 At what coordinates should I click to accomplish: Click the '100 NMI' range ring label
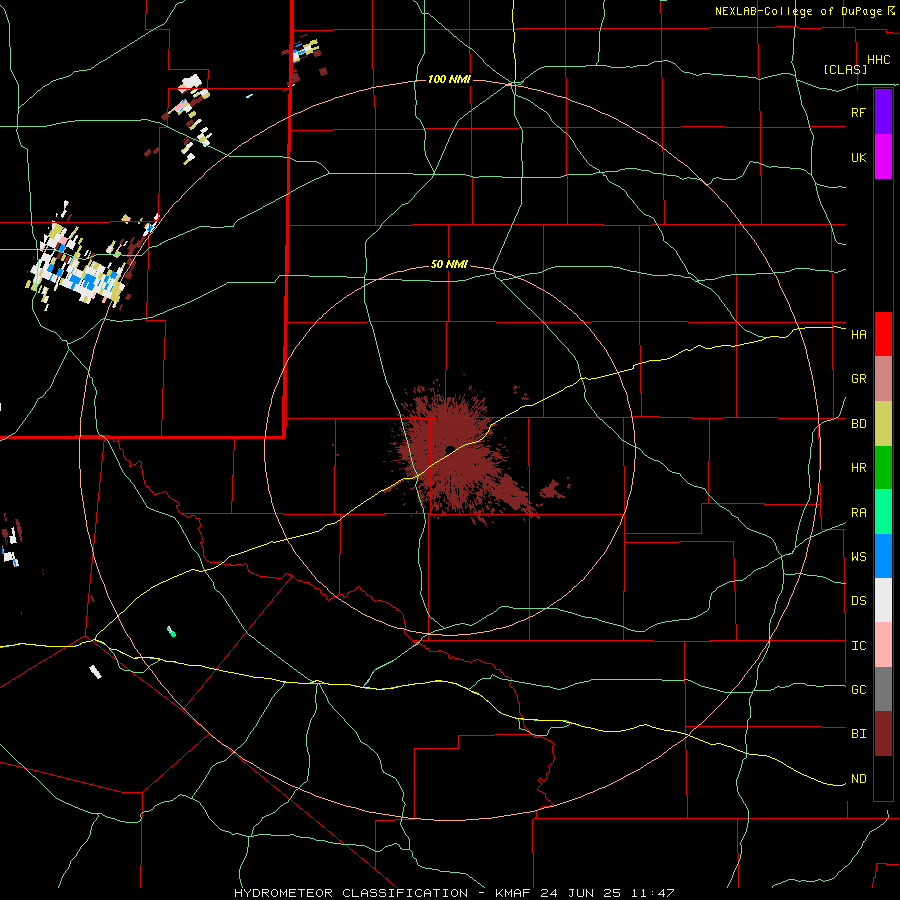coord(449,79)
